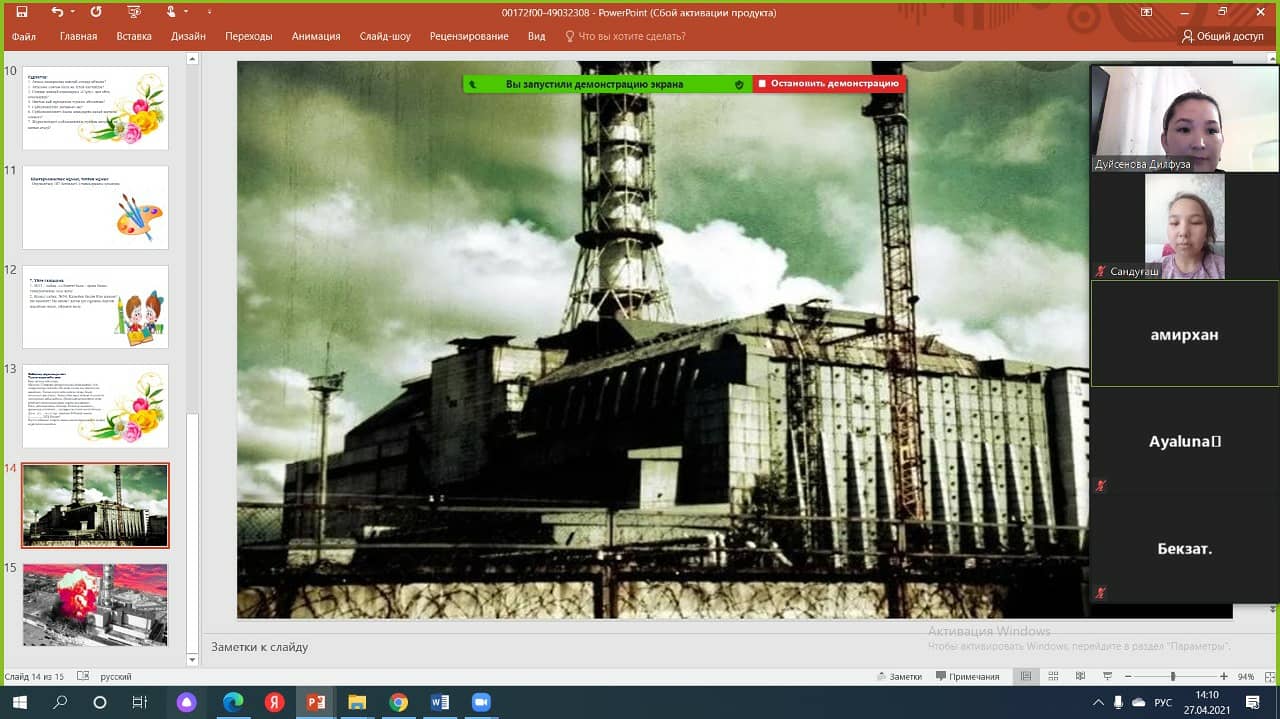This screenshot has width=1280, height=719.
Task: Open Reading view from status bar
Action: point(1080,677)
